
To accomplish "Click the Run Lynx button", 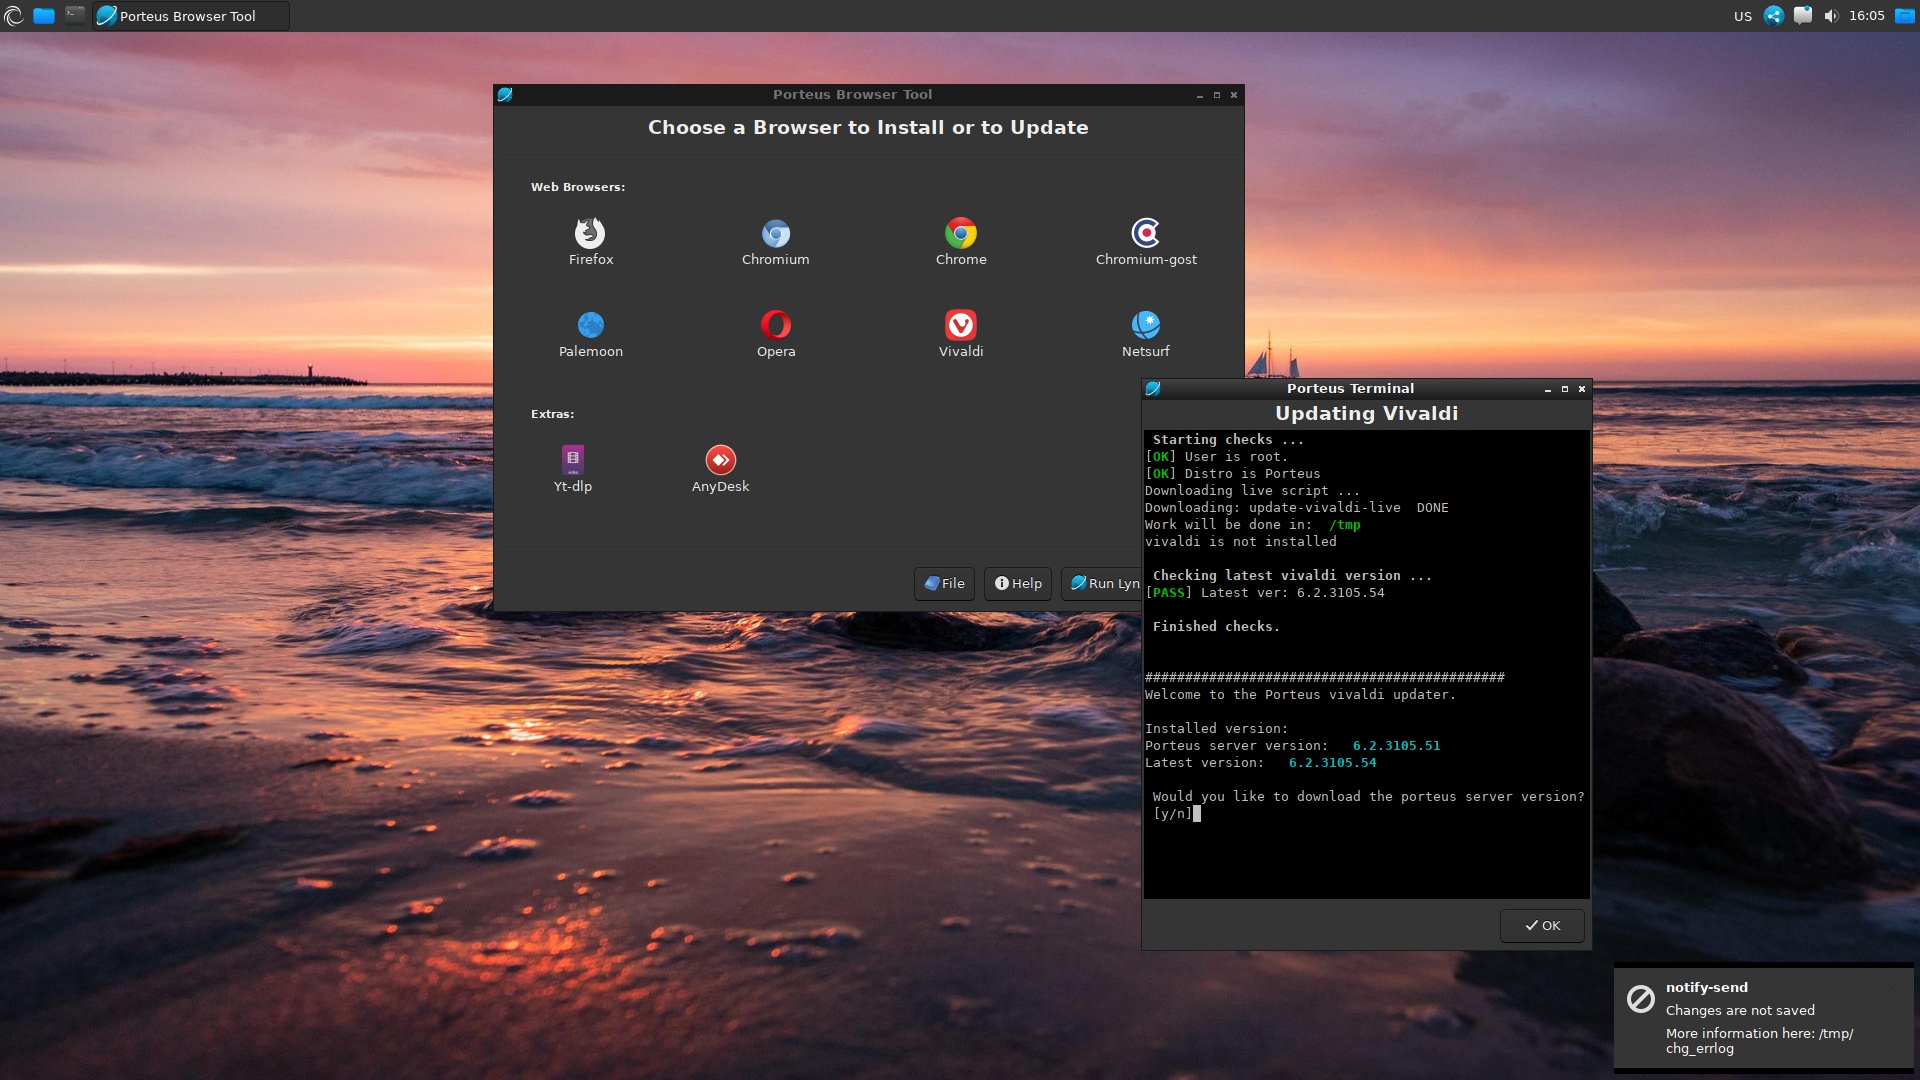I will [1102, 583].
